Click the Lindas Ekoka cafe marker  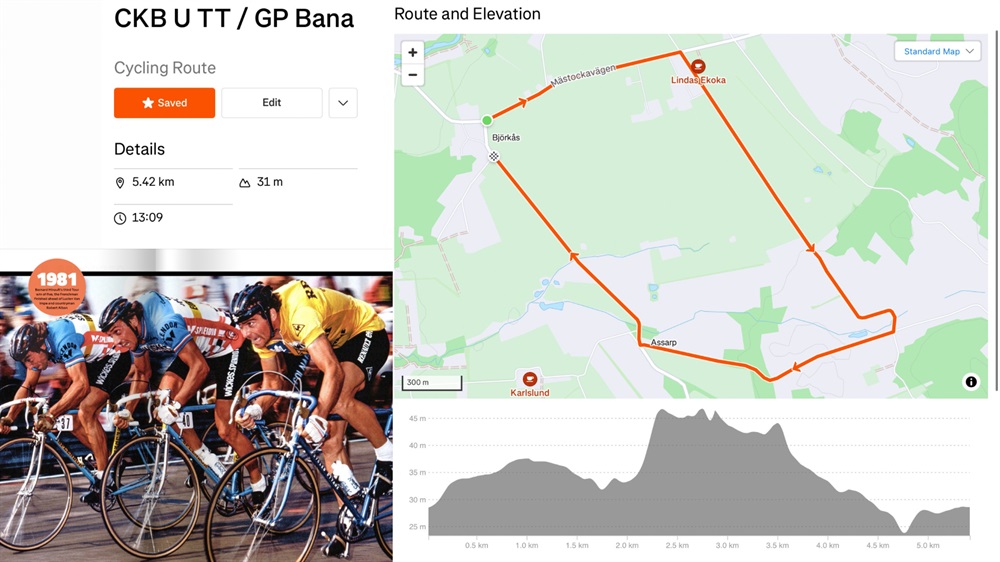[x=698, y=66]
